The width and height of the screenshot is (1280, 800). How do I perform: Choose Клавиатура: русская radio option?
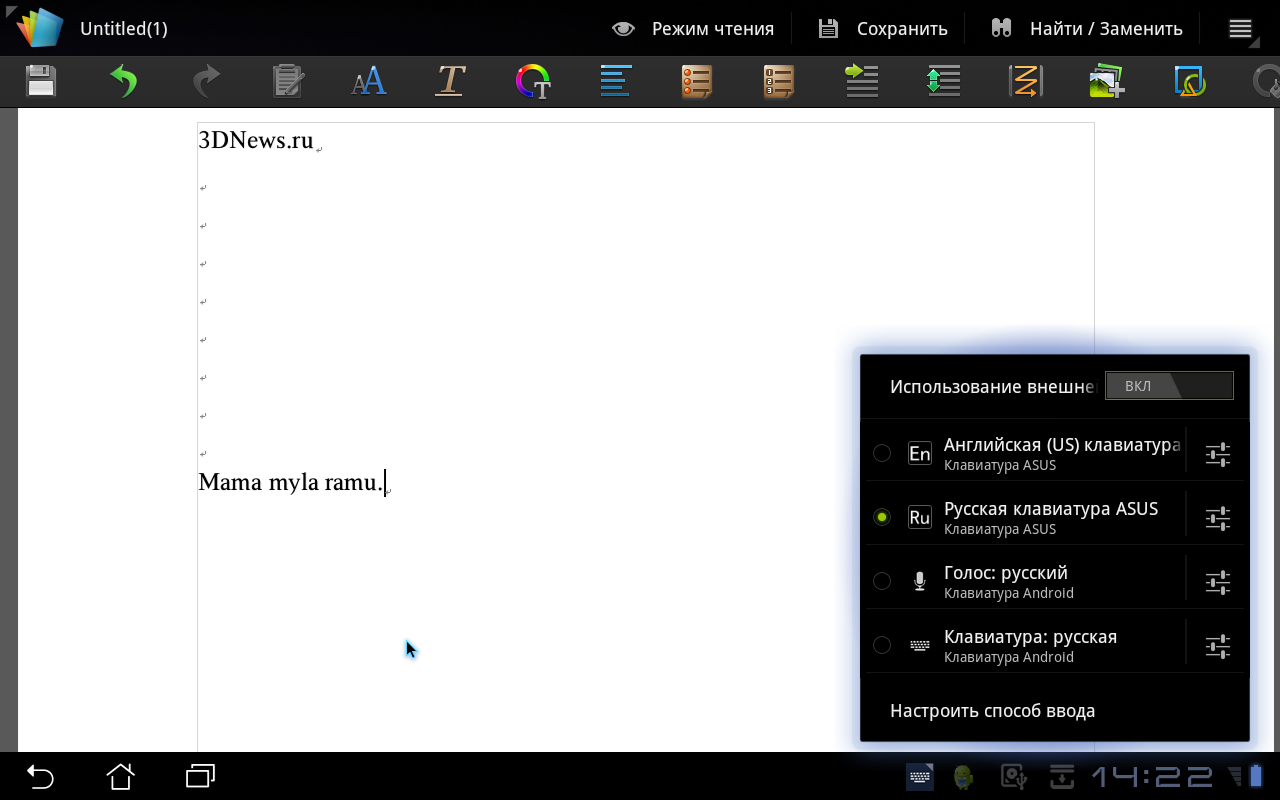(882, 645)
